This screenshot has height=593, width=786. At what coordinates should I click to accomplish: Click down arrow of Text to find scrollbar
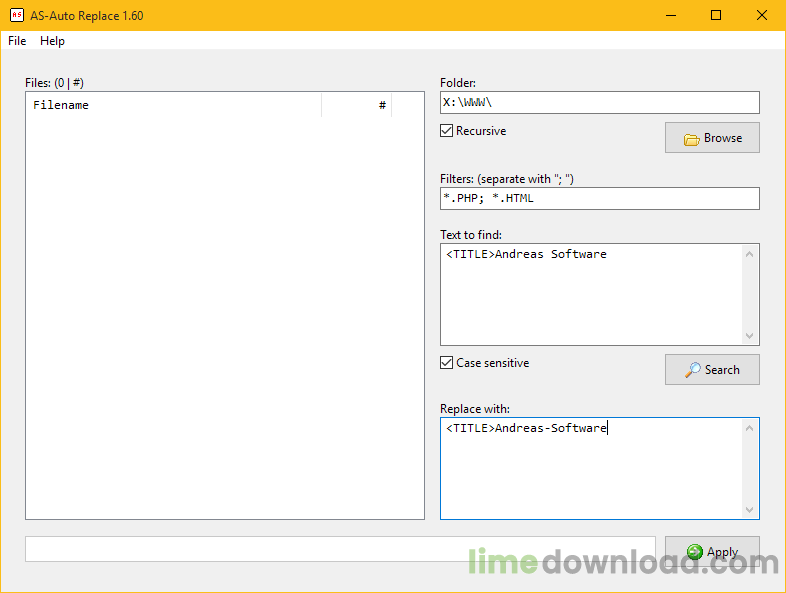tap(749, 335)
